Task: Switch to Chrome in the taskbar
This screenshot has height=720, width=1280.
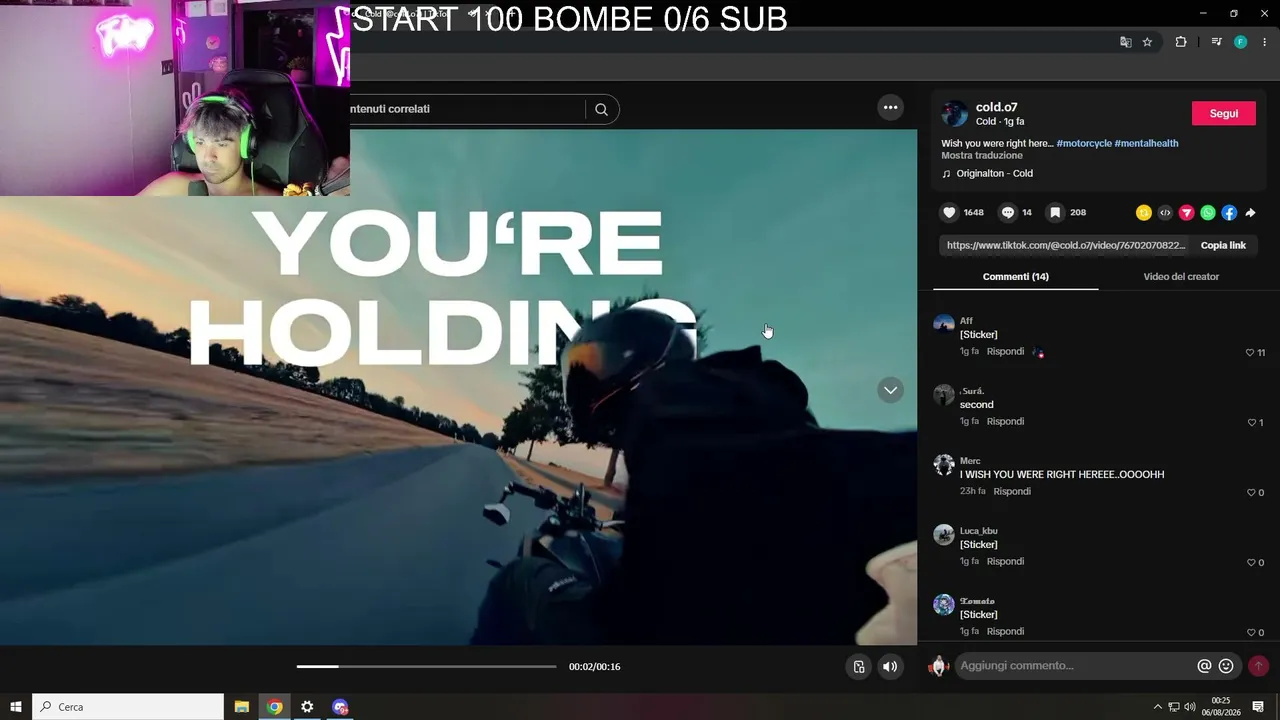Action: [x=274, y=707]
